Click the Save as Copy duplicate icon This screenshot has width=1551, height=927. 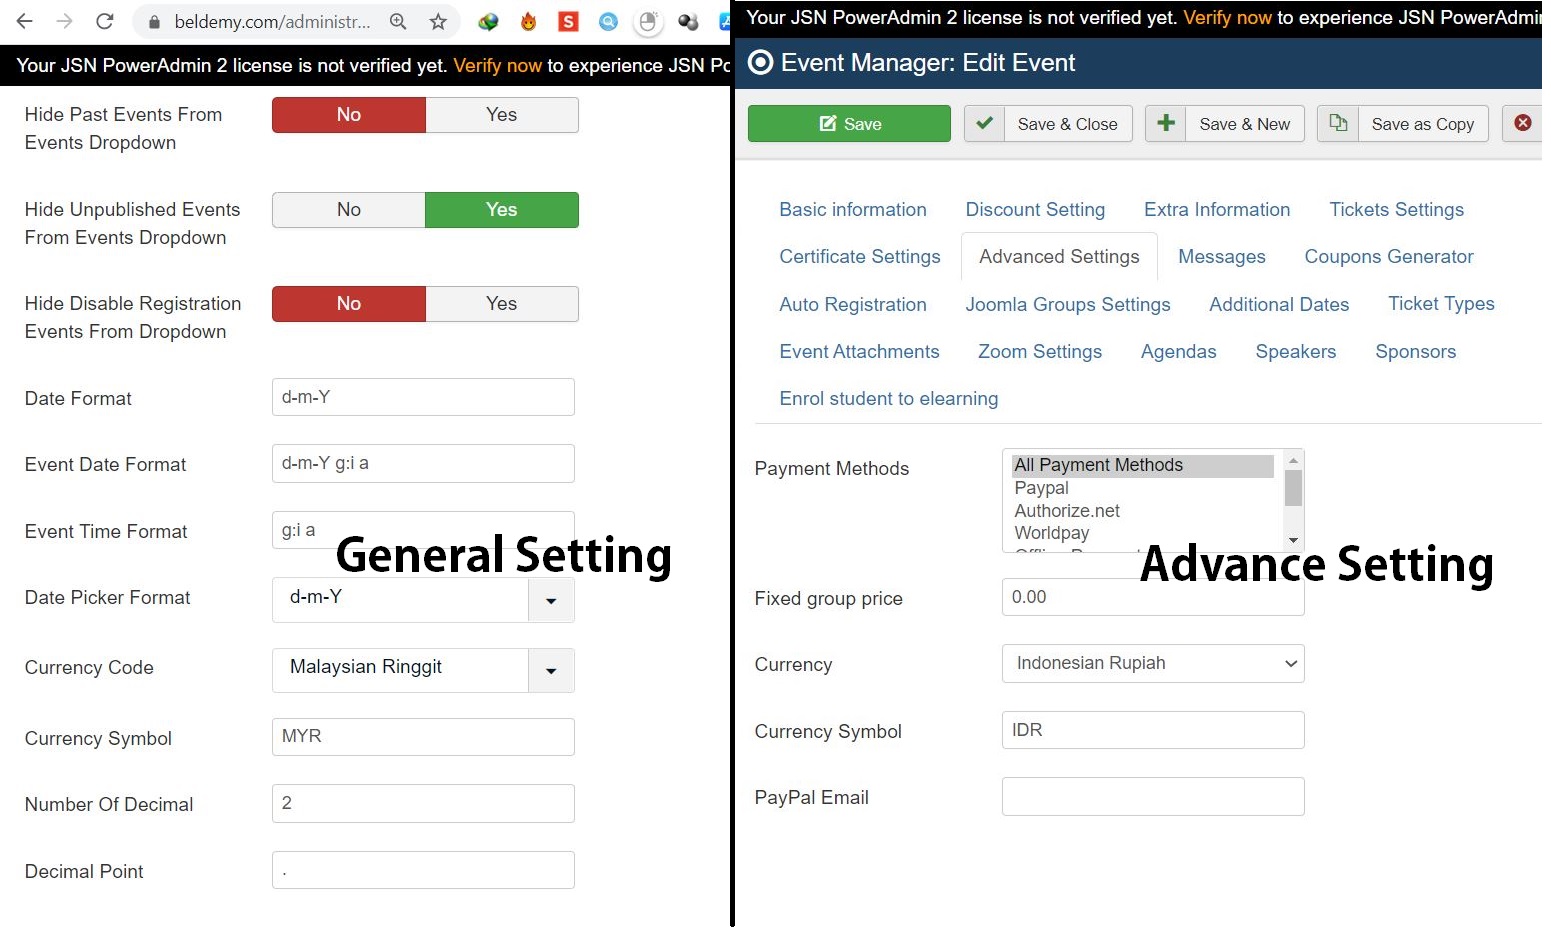pyautogui.click(x=1338, y=123)
